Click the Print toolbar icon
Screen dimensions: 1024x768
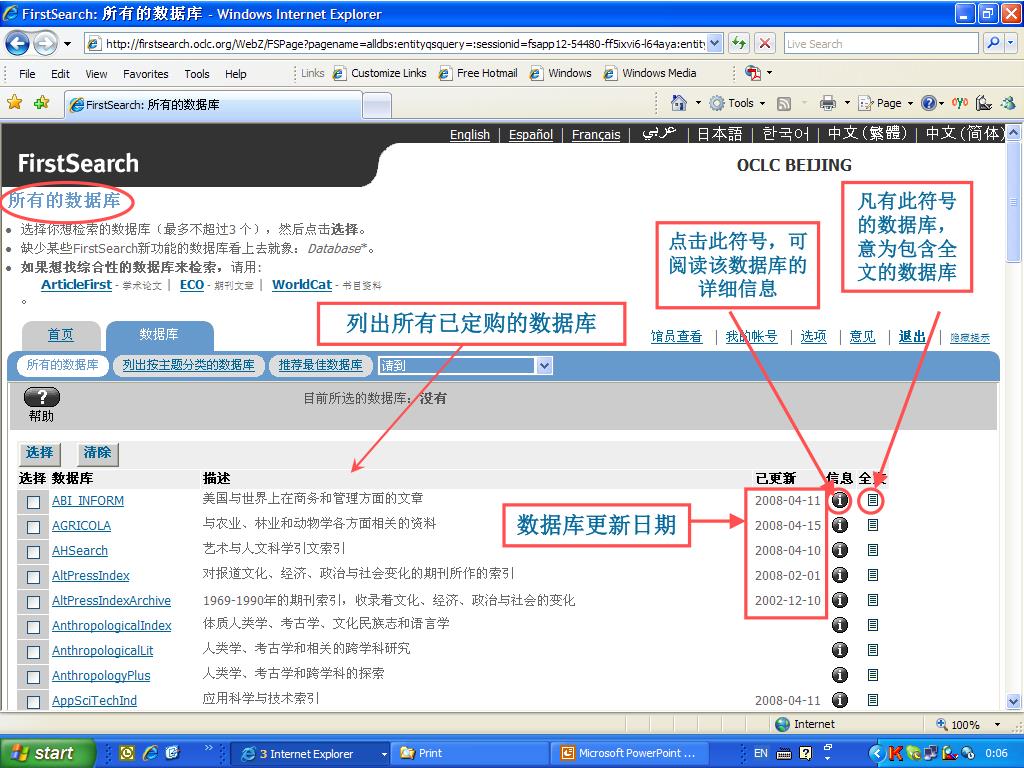pos(827,103)
